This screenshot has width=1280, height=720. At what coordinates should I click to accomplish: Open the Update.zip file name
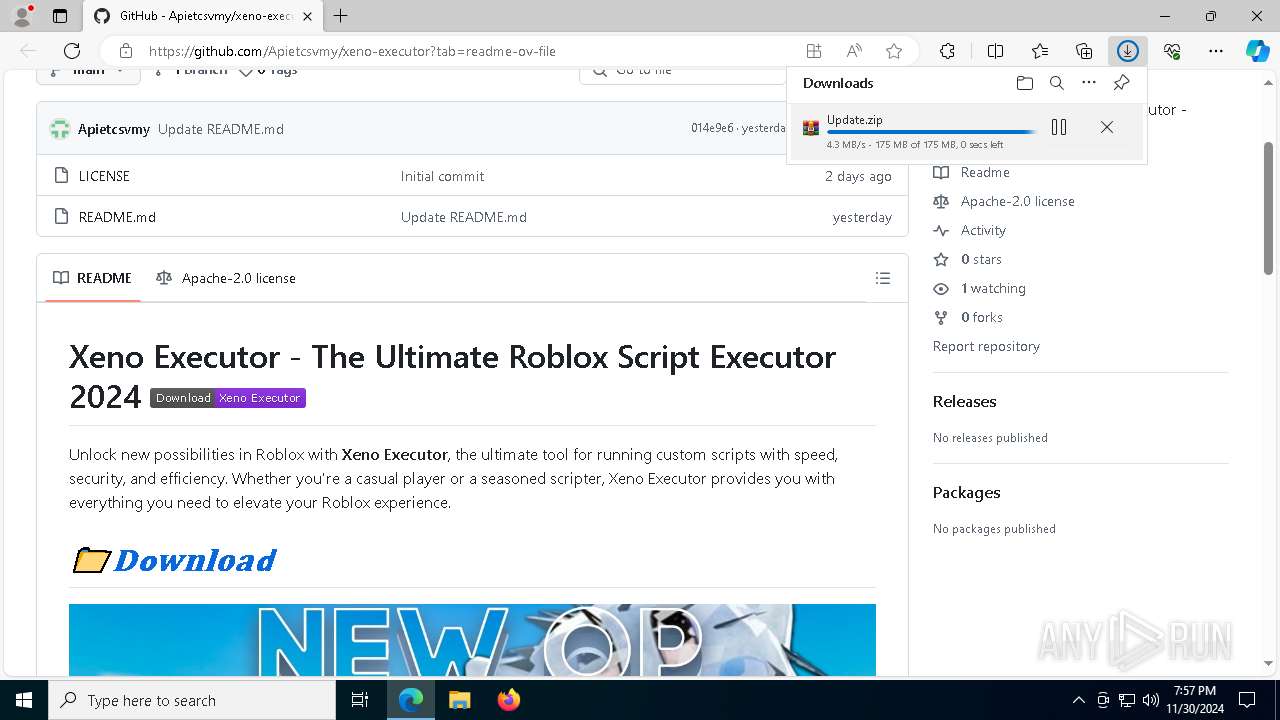click(855, 119)
